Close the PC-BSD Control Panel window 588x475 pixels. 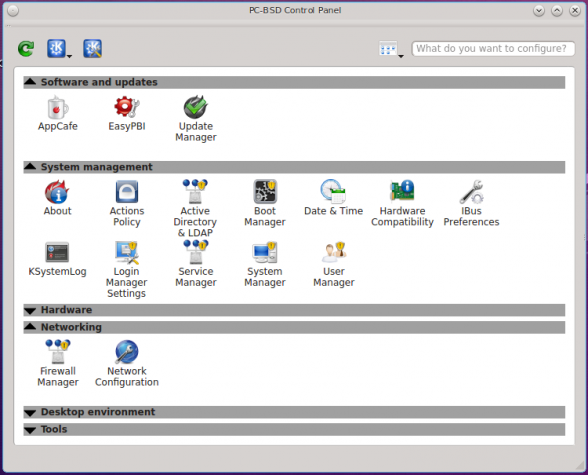tap(575, 11)
